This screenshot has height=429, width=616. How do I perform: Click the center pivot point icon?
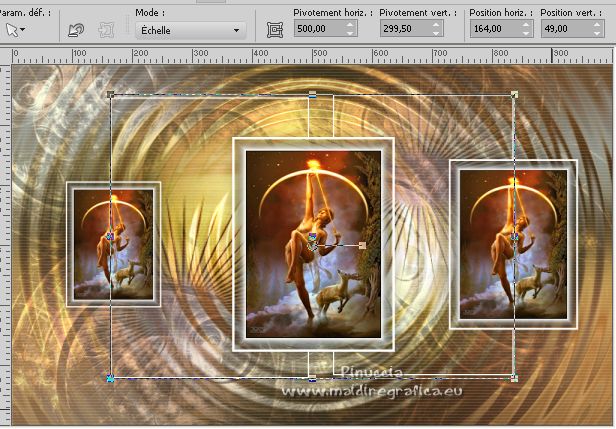coord(275,30)
